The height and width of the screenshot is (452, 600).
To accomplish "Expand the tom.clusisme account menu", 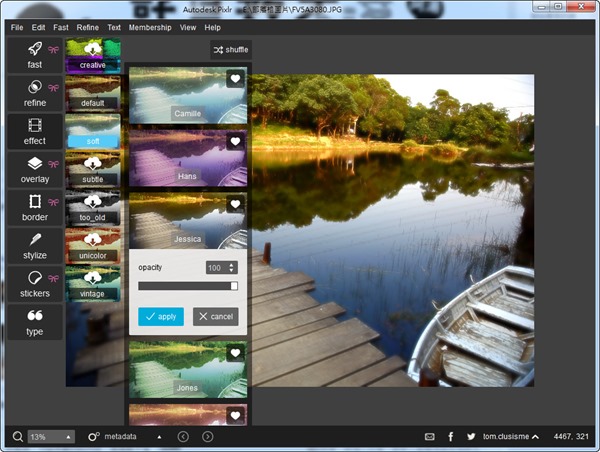I will pyautogui.click(x=535, y=437).
